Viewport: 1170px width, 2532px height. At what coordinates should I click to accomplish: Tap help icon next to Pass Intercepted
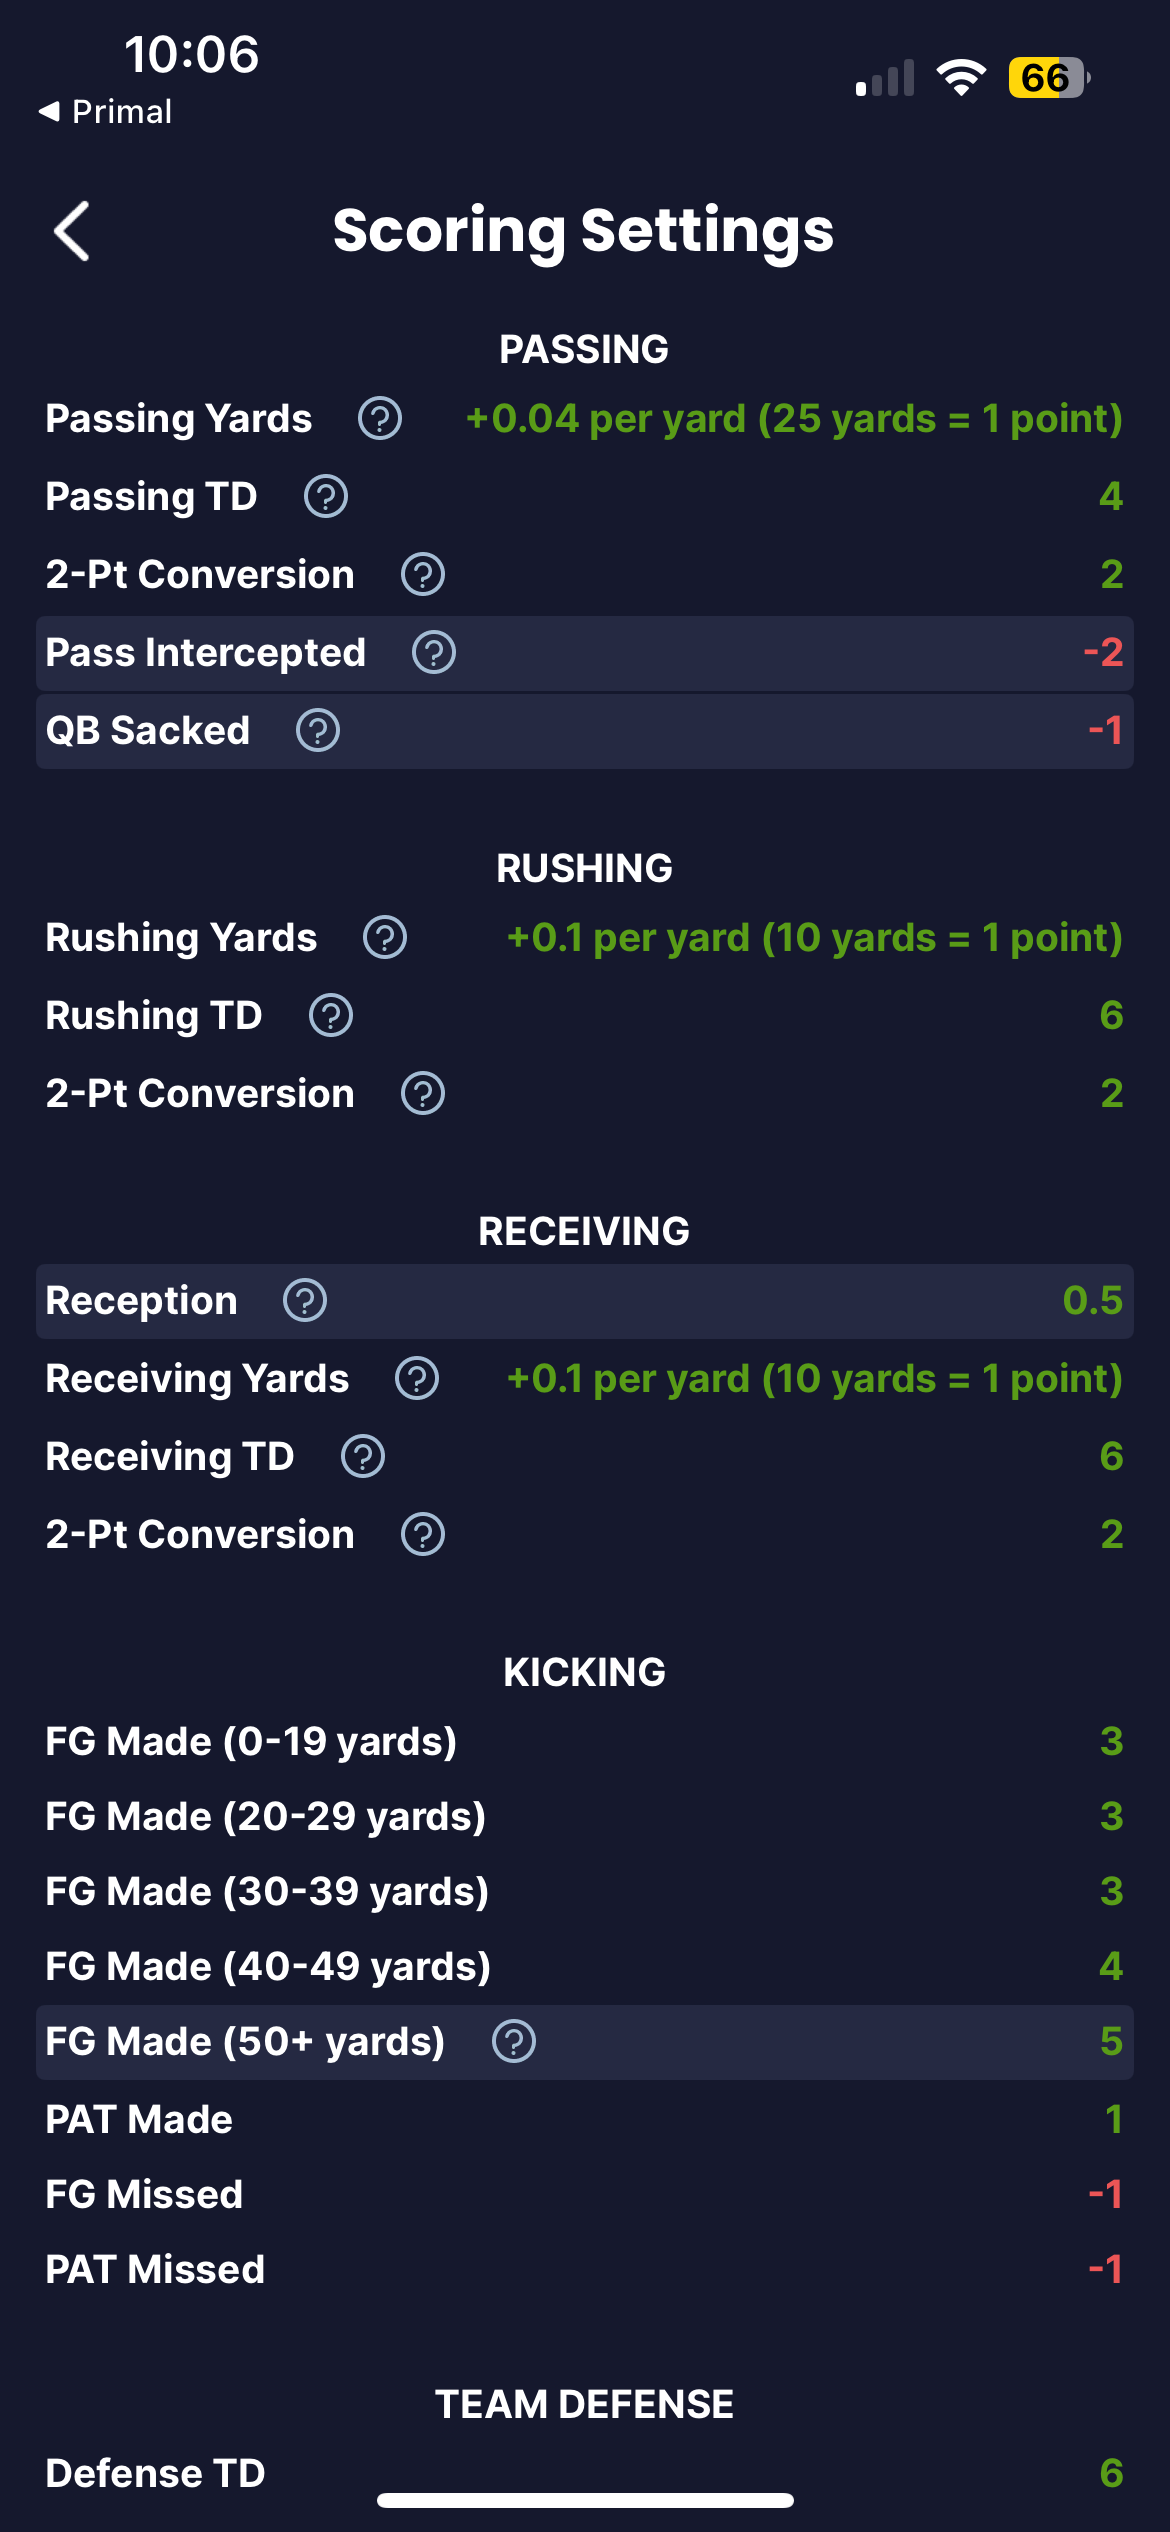pyautogui.click(x=434, y=652)
